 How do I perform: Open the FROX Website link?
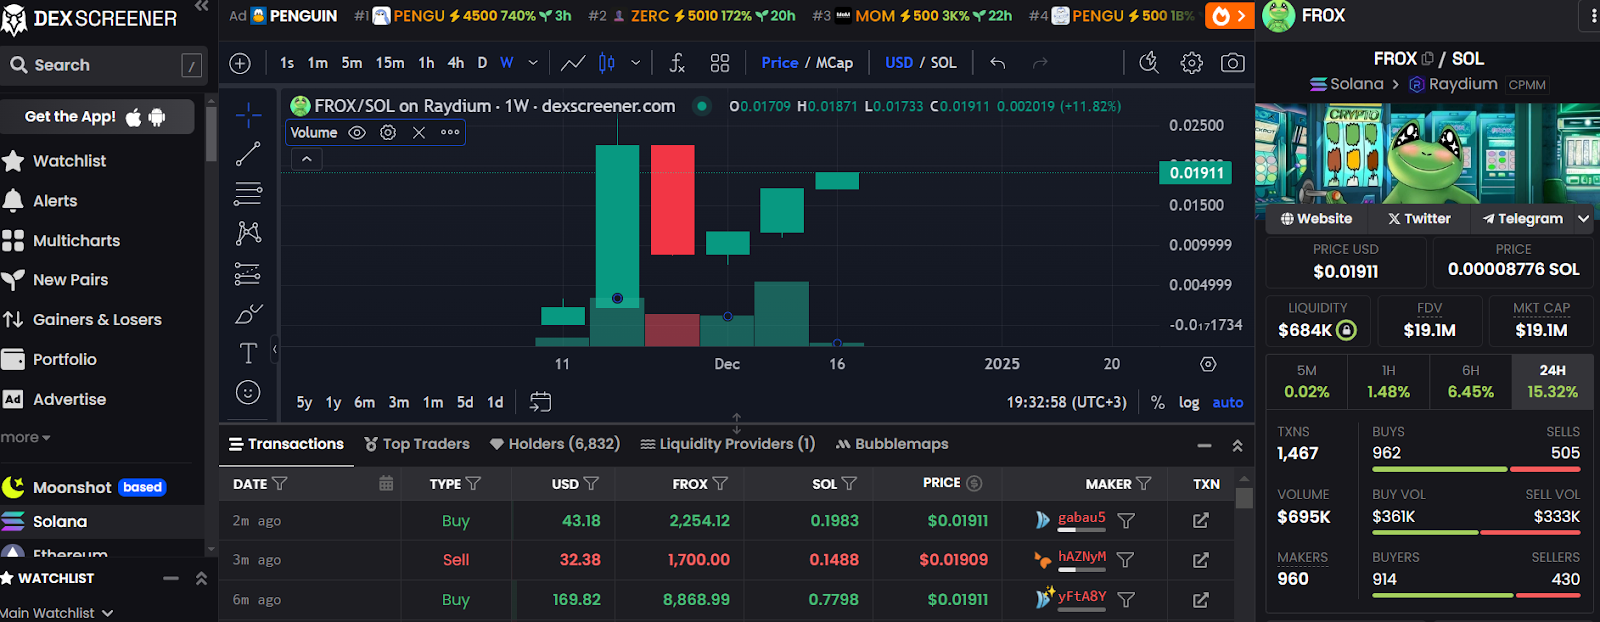pyautogui.click(x=1316, y=218)
